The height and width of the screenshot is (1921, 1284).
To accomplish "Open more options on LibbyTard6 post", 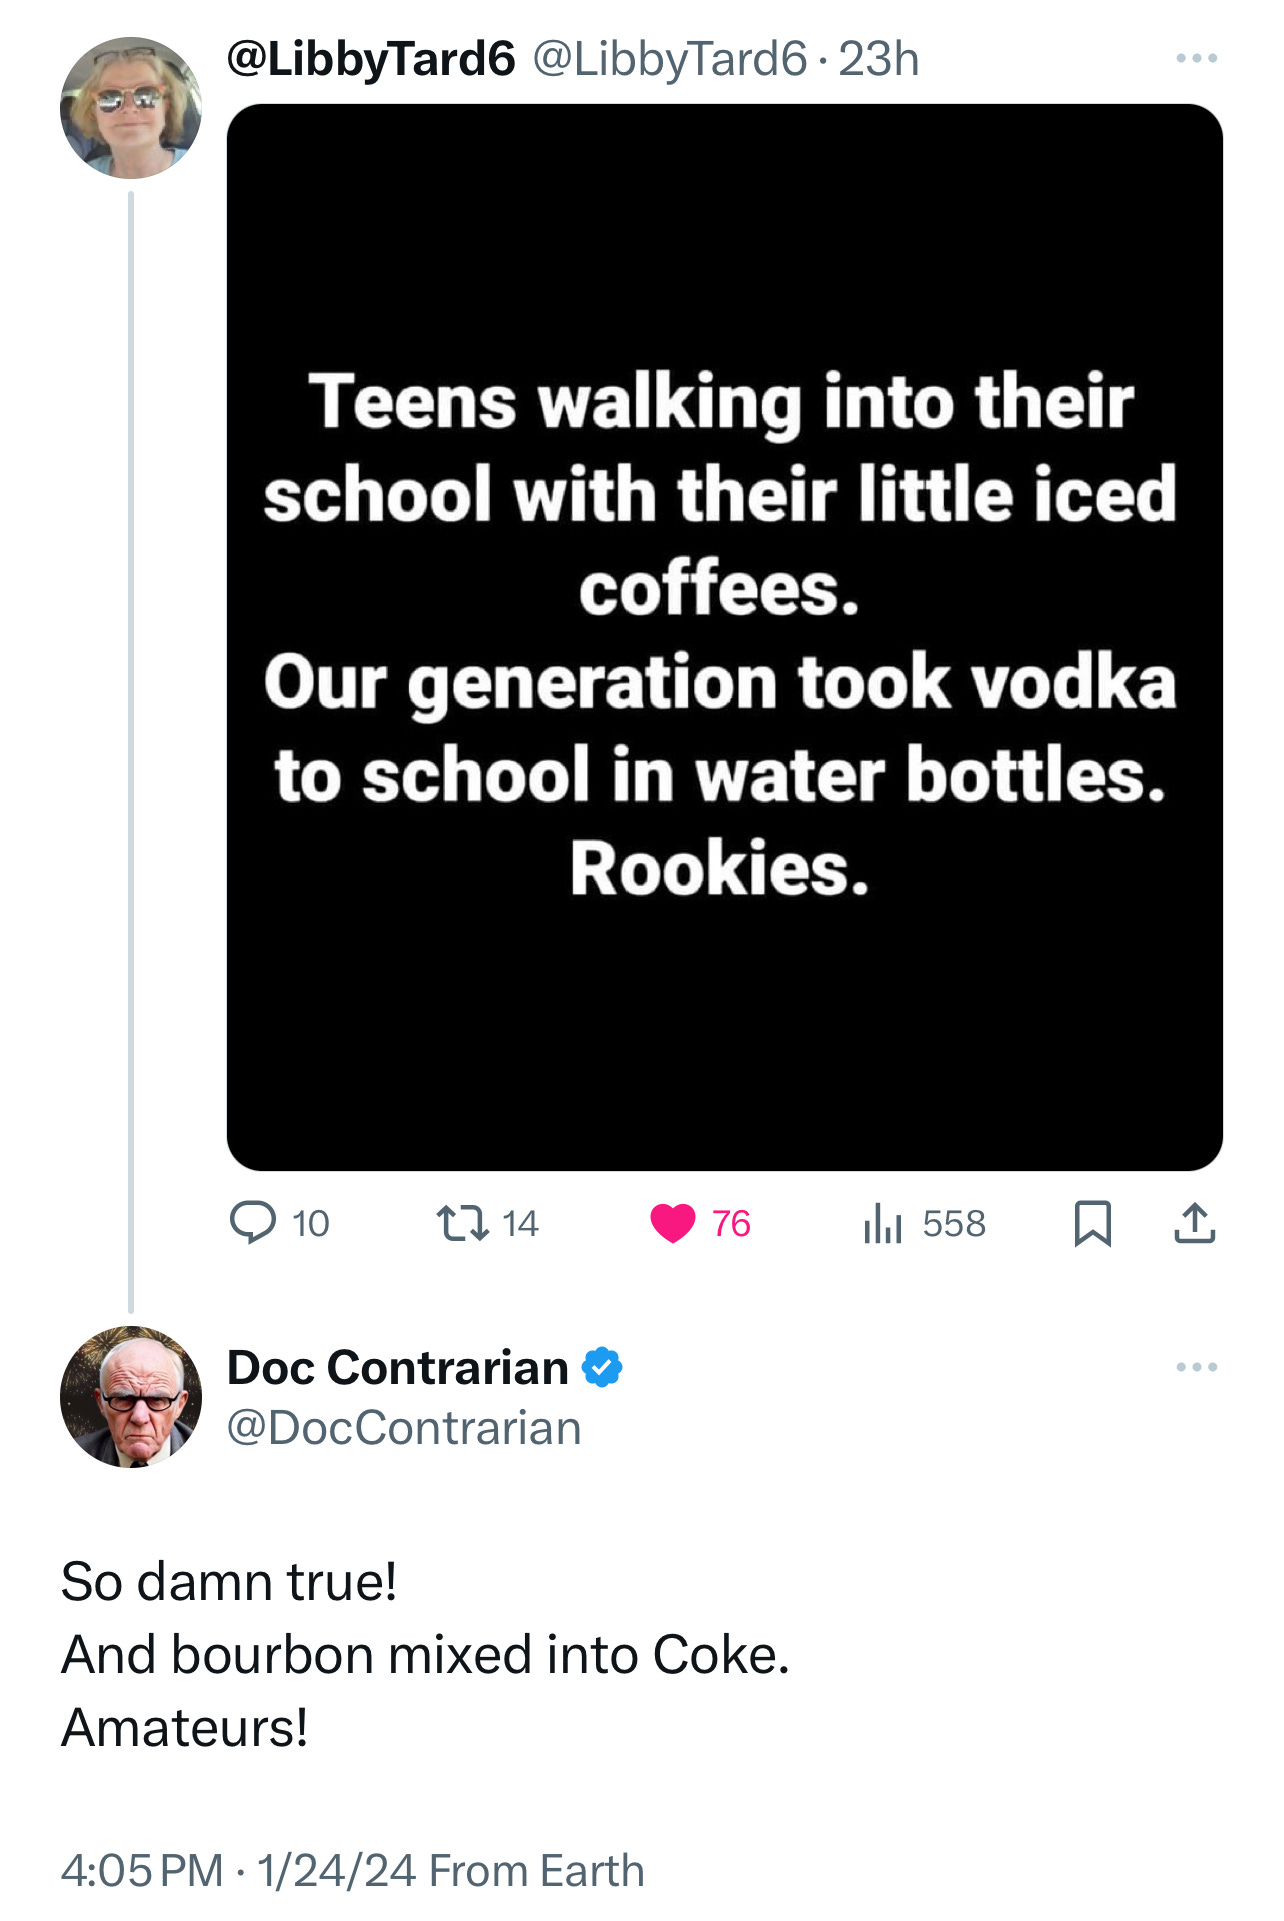I will [1196, 59].
